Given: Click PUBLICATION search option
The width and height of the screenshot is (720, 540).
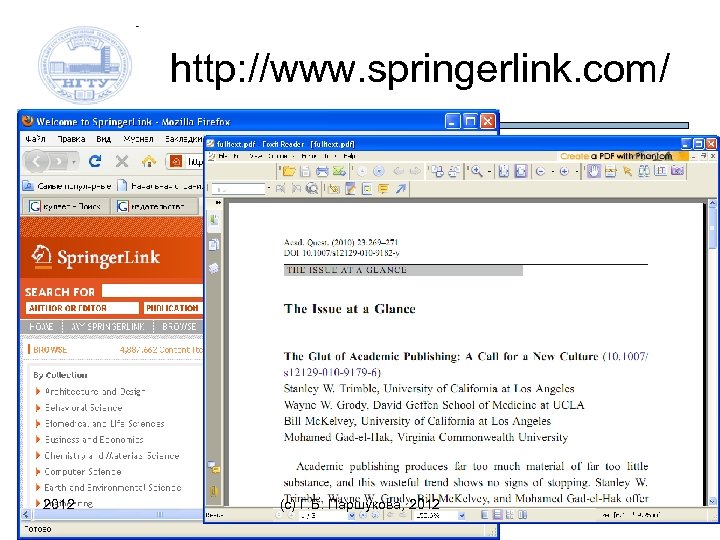Looking at the screenshot, I should (173, 308).
